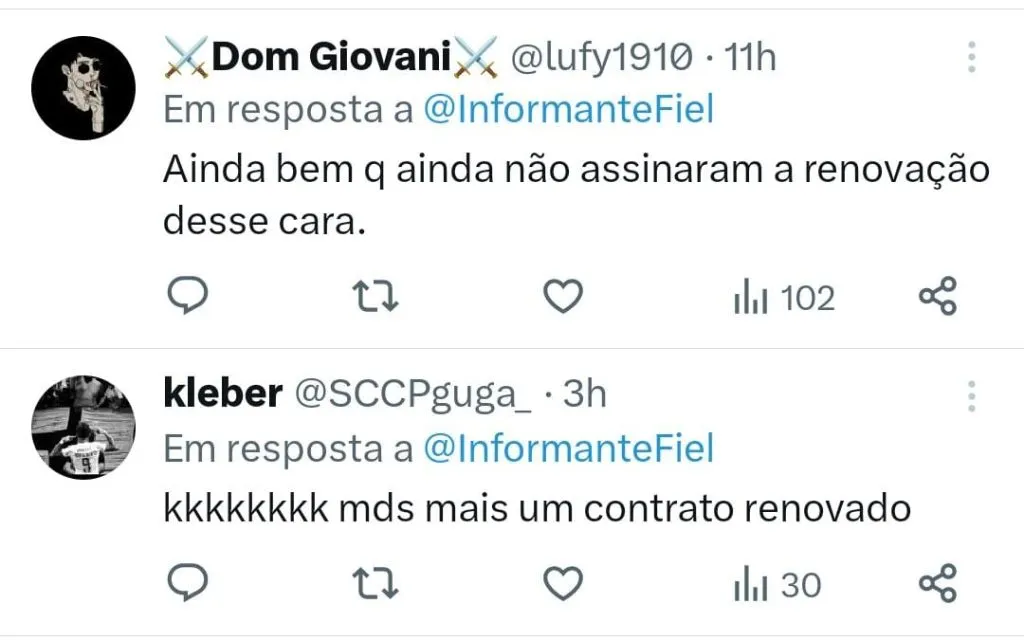Share Dom Giovani's tweet
This screenshot has height=640, width=1024.
pyautogui.click(x=937, y=297)
